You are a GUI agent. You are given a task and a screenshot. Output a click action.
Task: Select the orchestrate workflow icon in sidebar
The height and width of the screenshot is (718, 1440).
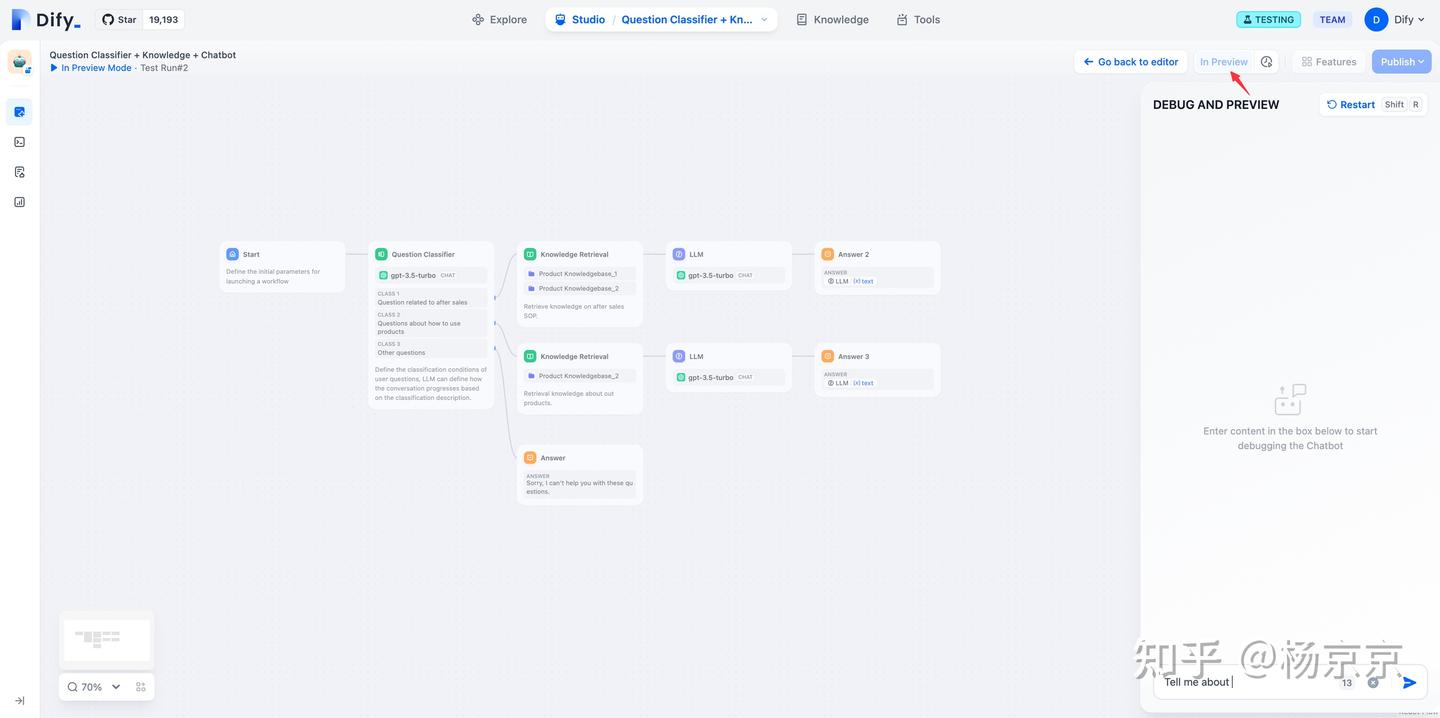click(19, 112)
